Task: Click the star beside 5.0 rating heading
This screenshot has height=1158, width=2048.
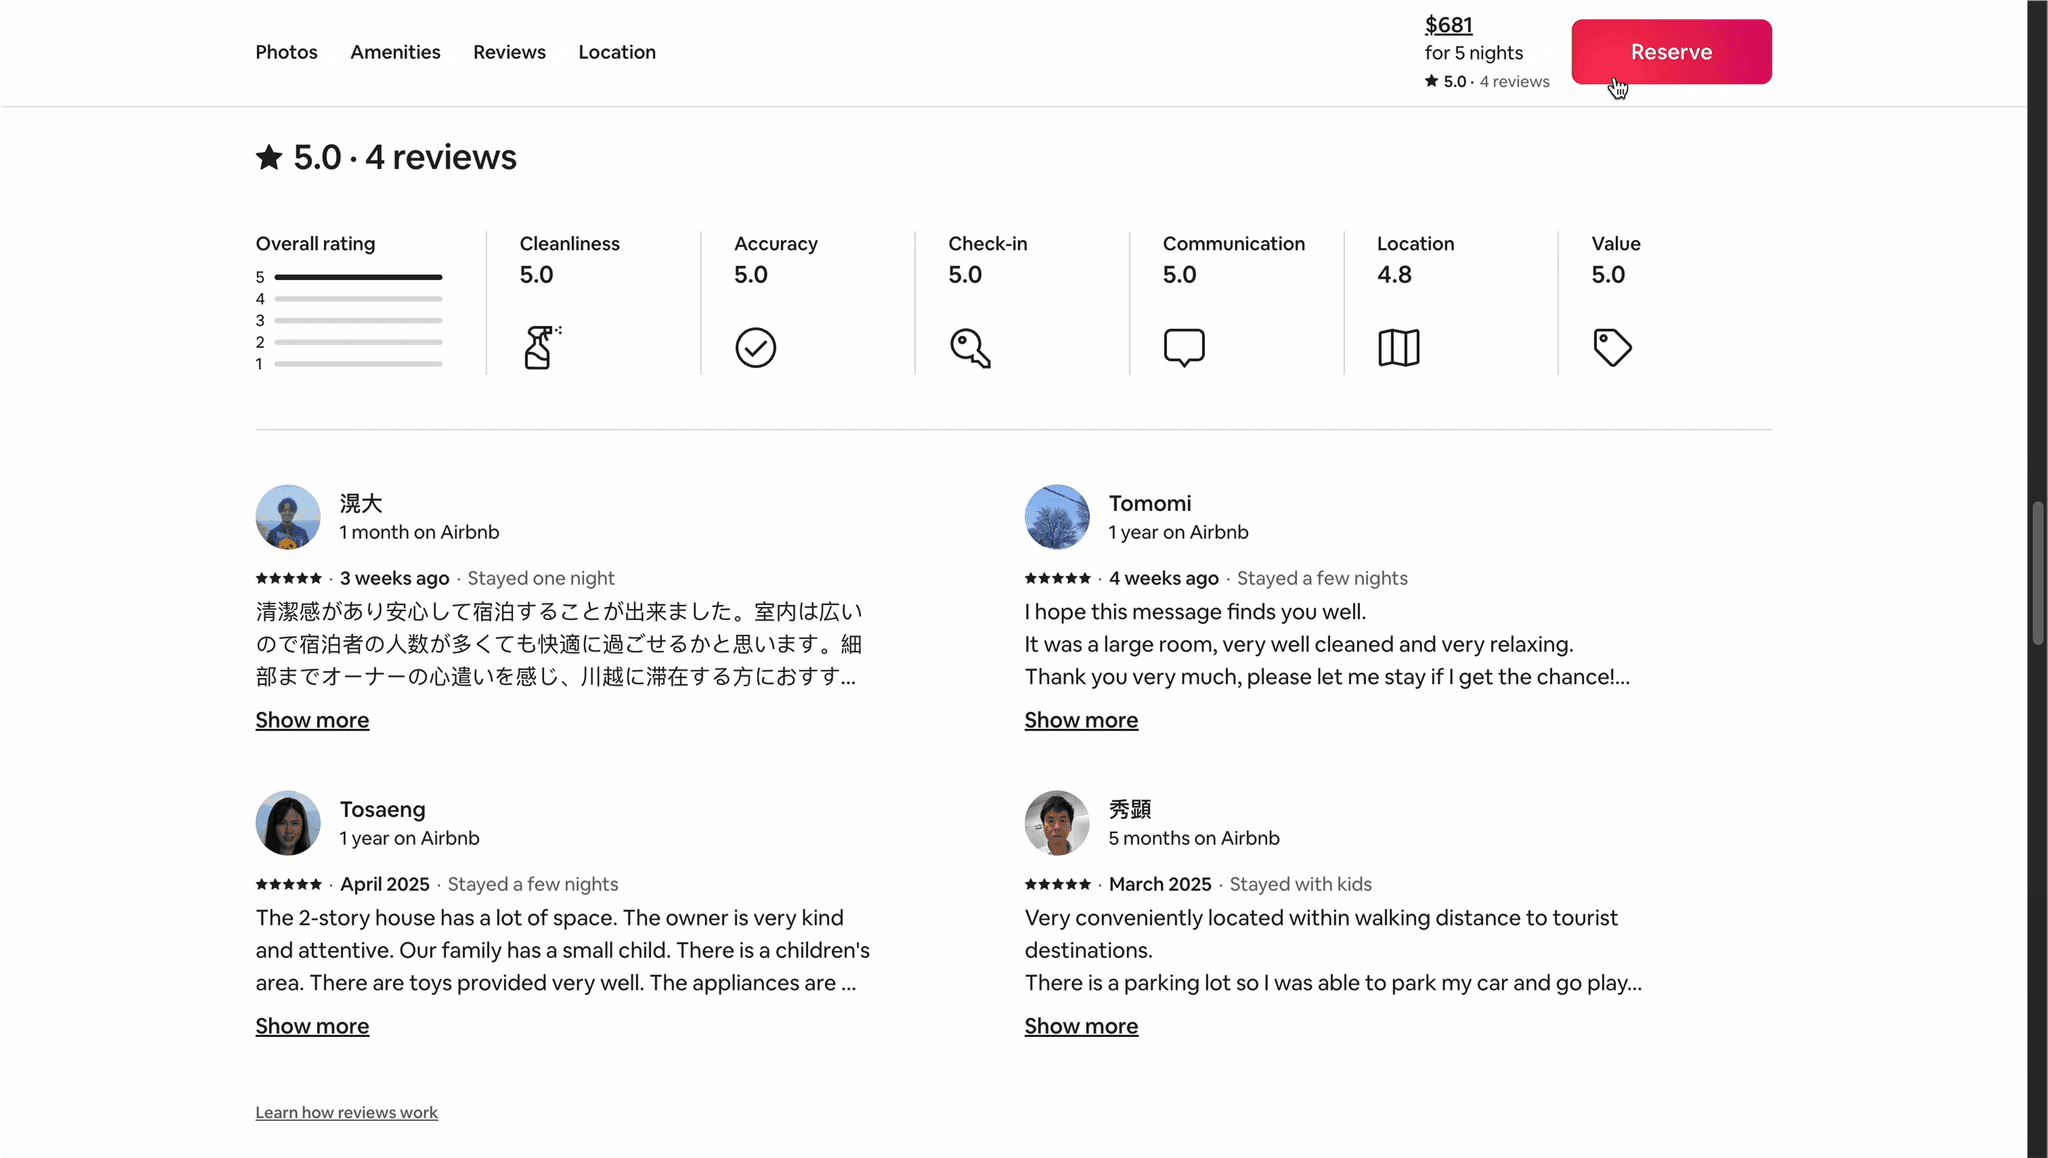Action: pyautogui.click(x=268, y=156)
